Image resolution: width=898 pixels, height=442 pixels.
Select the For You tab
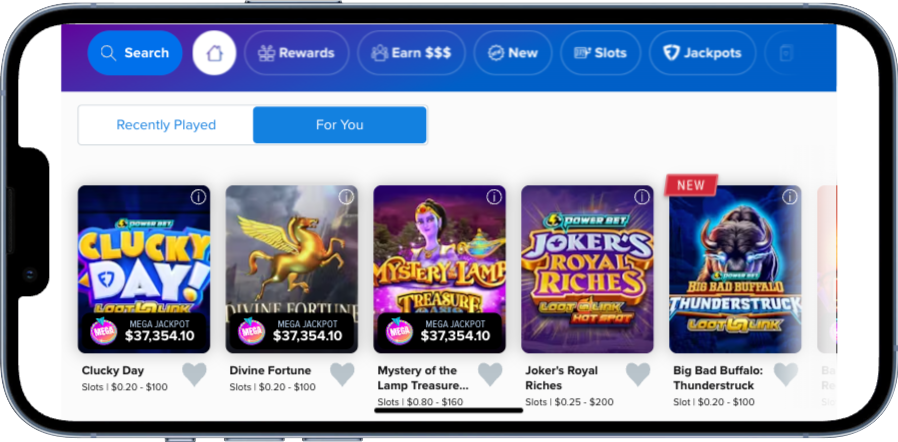pyautogui.click(x=340, y=125)
